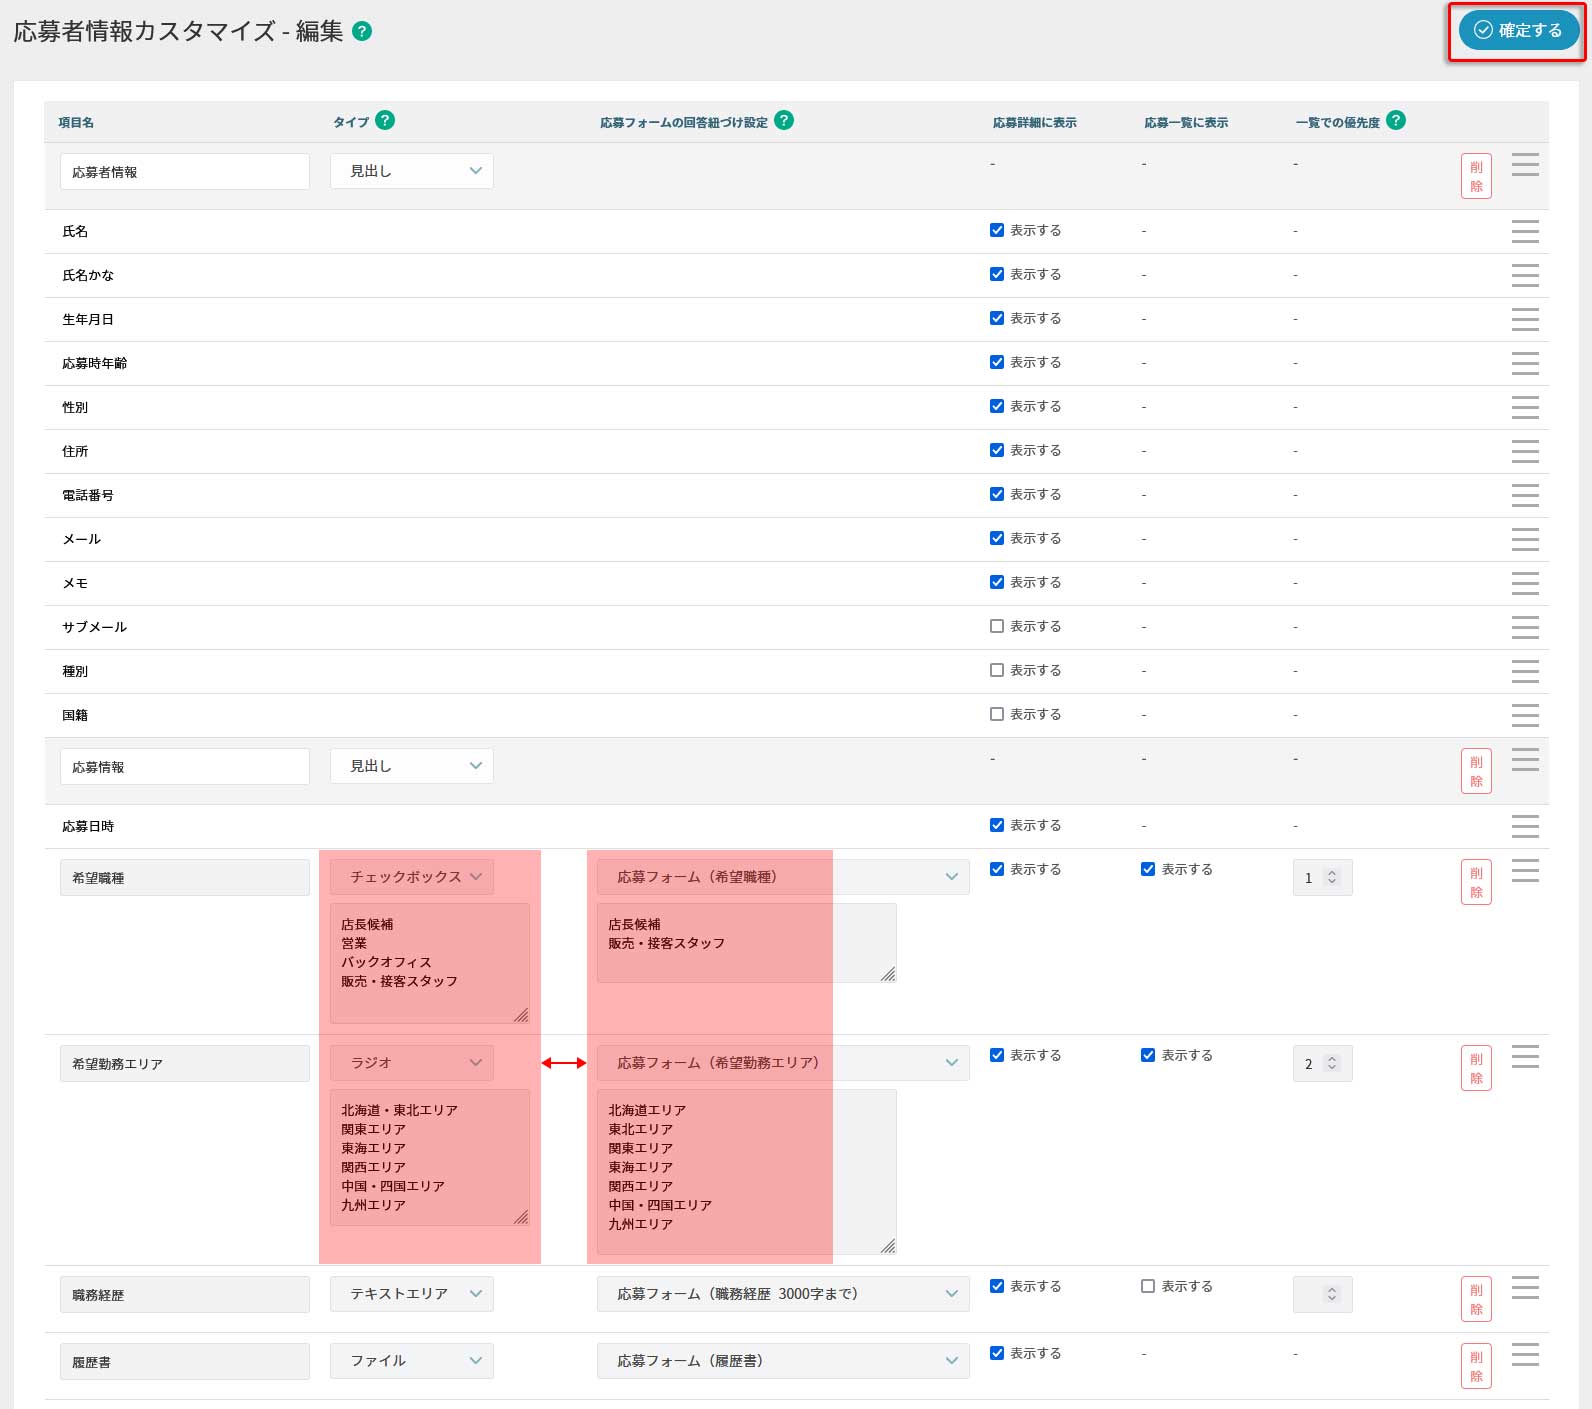The width and height of the screenshot is (1592, 1409).
Task: Click the help icon beside the page title
Action: coord(363,31)
